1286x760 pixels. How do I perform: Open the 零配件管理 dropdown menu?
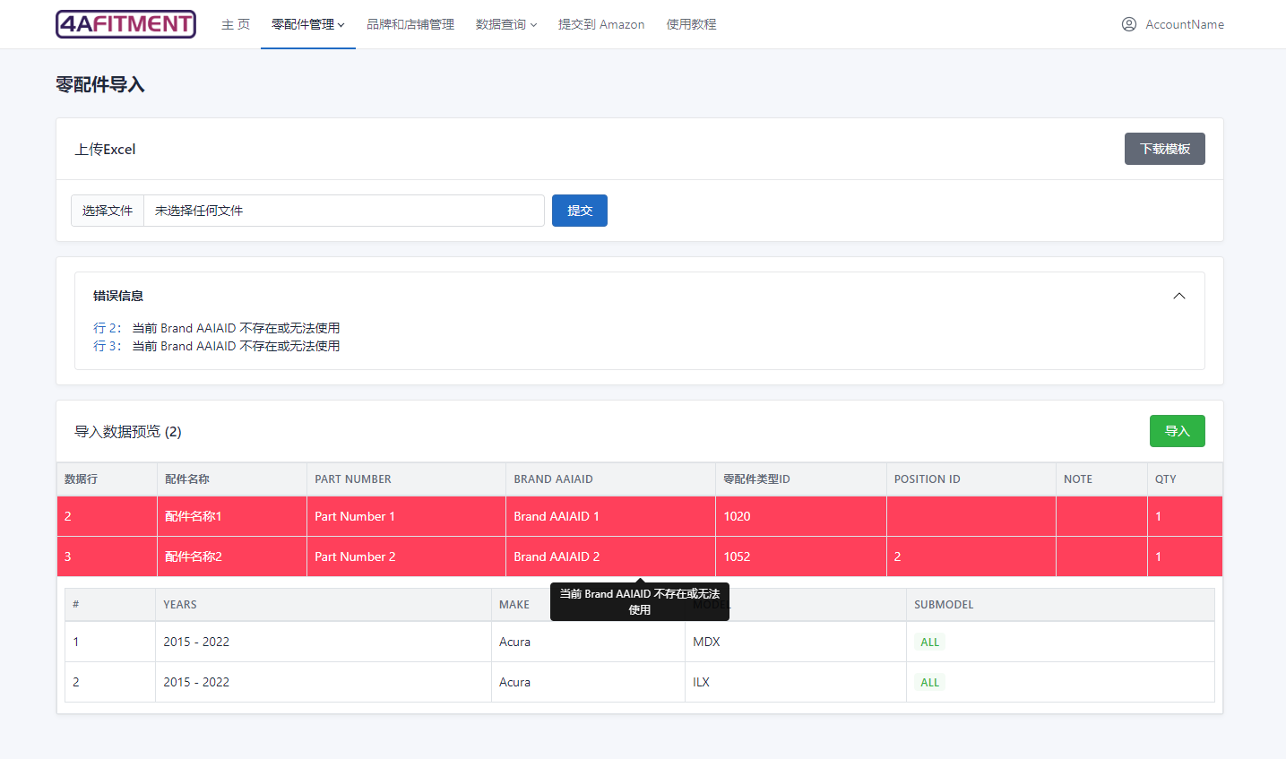(308, 24)
